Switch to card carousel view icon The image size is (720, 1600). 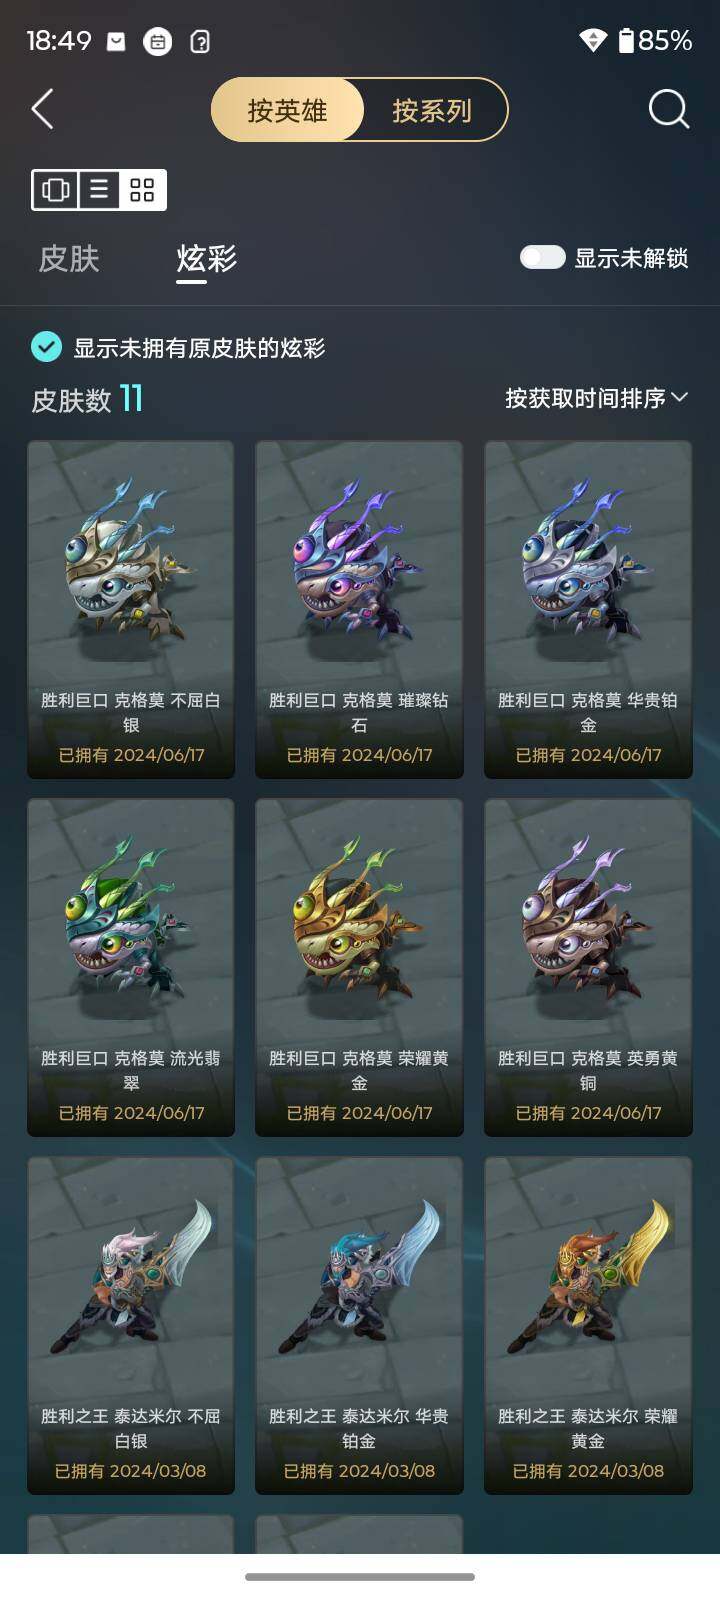[x=56, y=190]
